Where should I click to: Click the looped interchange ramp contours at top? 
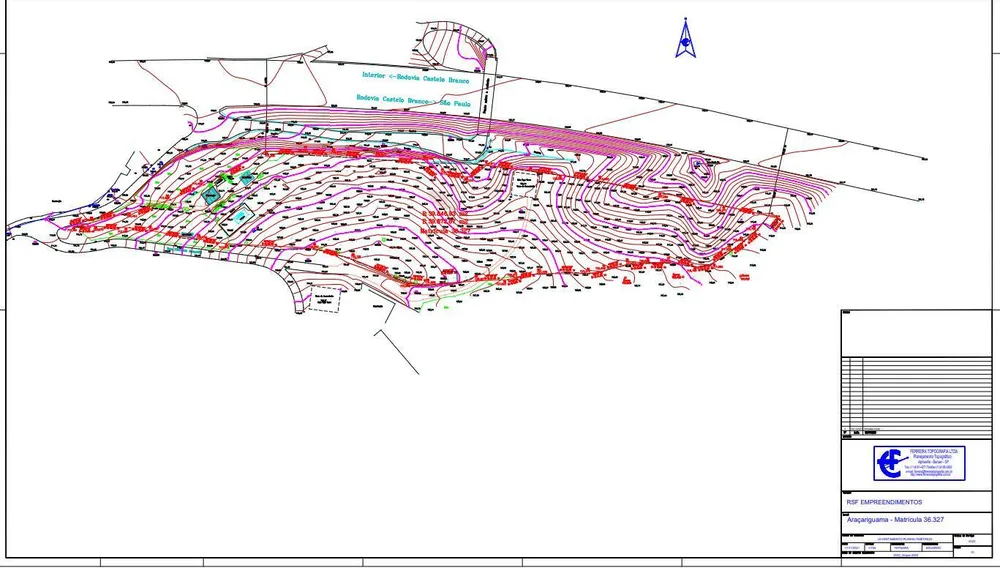point(453,46)
